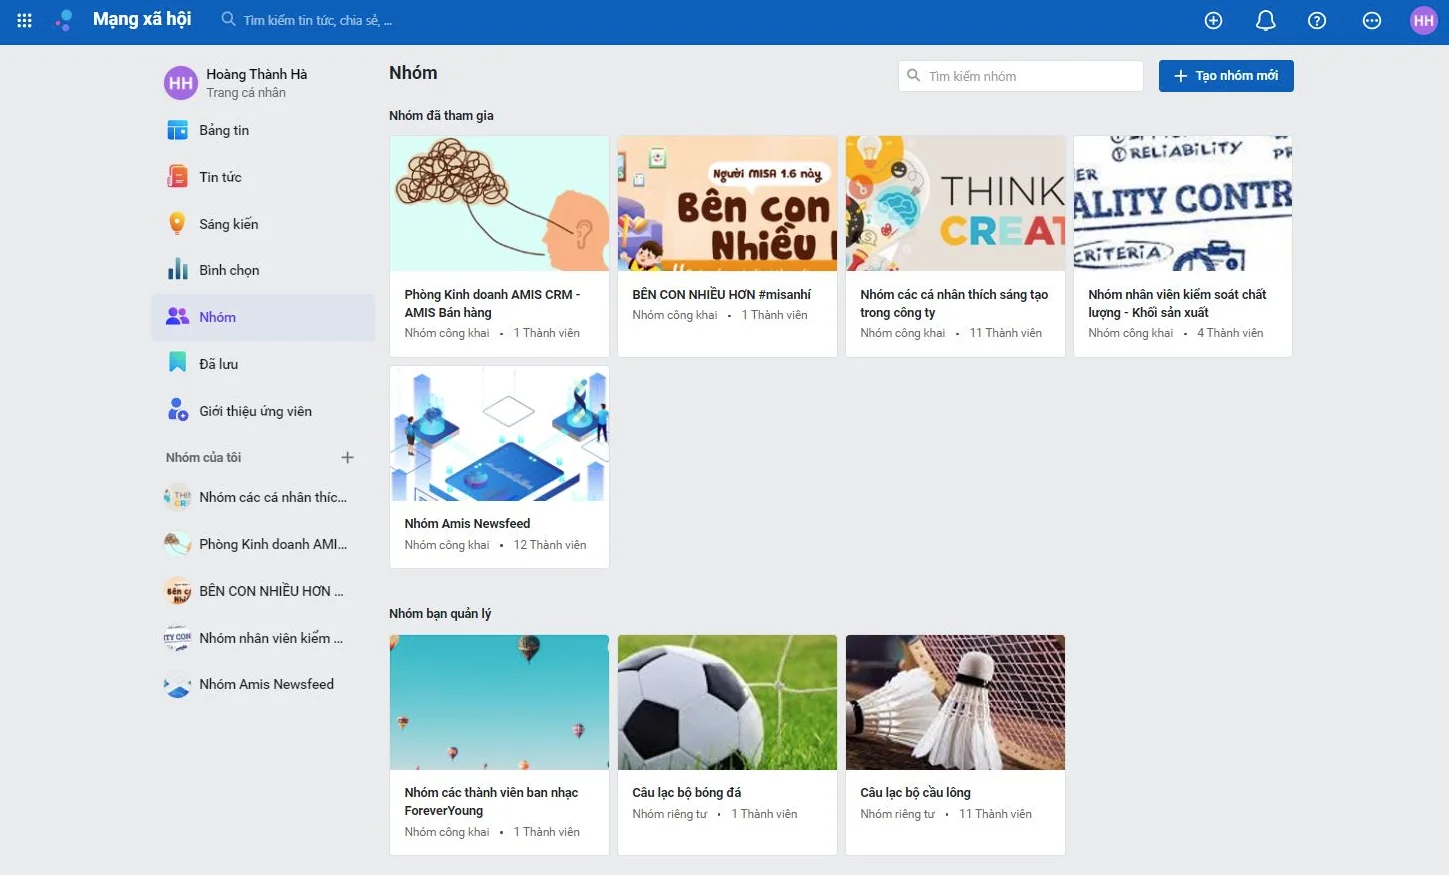Open shuttlecock Câu lạc bộ cầu lông image
Image resolution: width=1449 pixels, height=875 pixels.
coord(955,702)
